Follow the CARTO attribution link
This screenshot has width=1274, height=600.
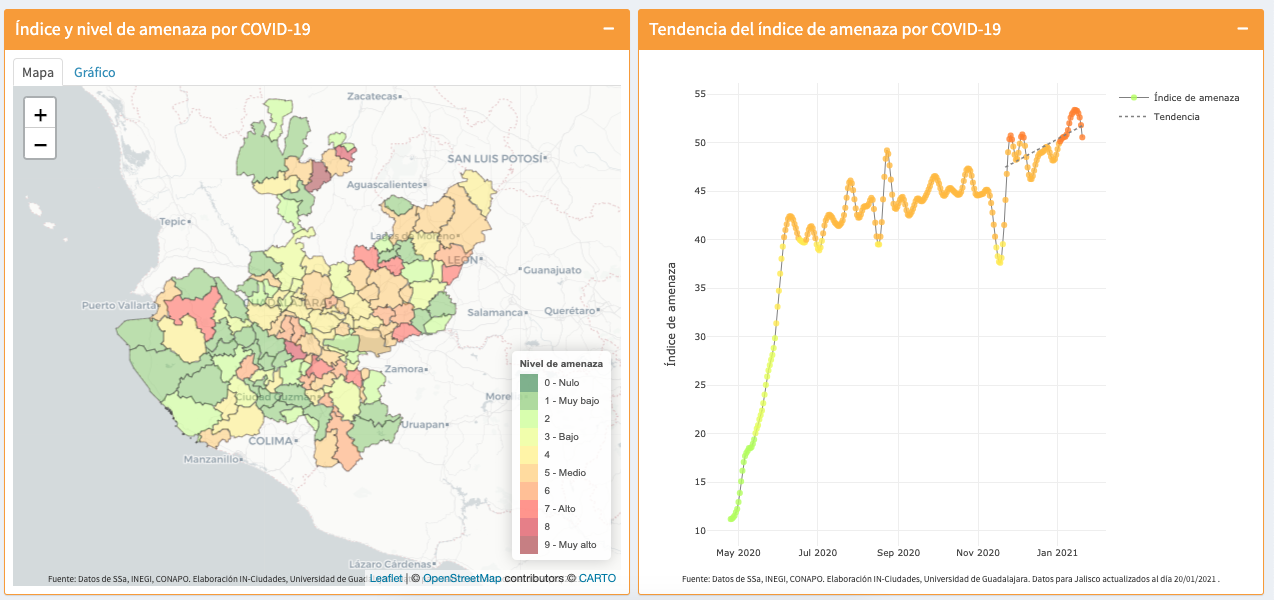[x=597, y=578]
